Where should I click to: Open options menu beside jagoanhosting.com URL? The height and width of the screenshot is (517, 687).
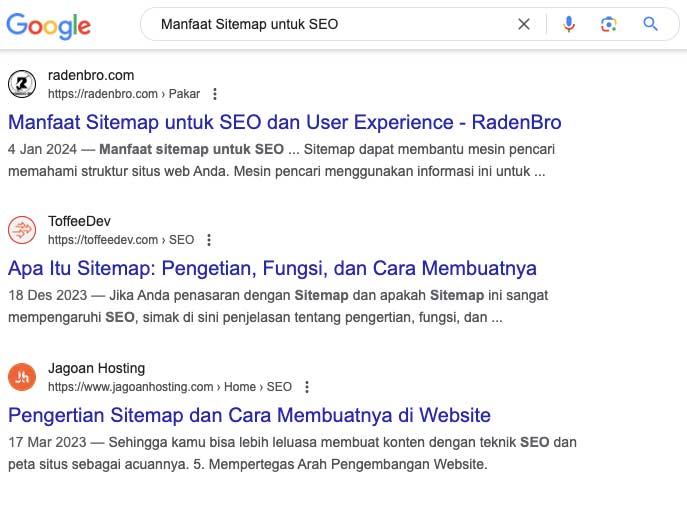tap(307, 387)
